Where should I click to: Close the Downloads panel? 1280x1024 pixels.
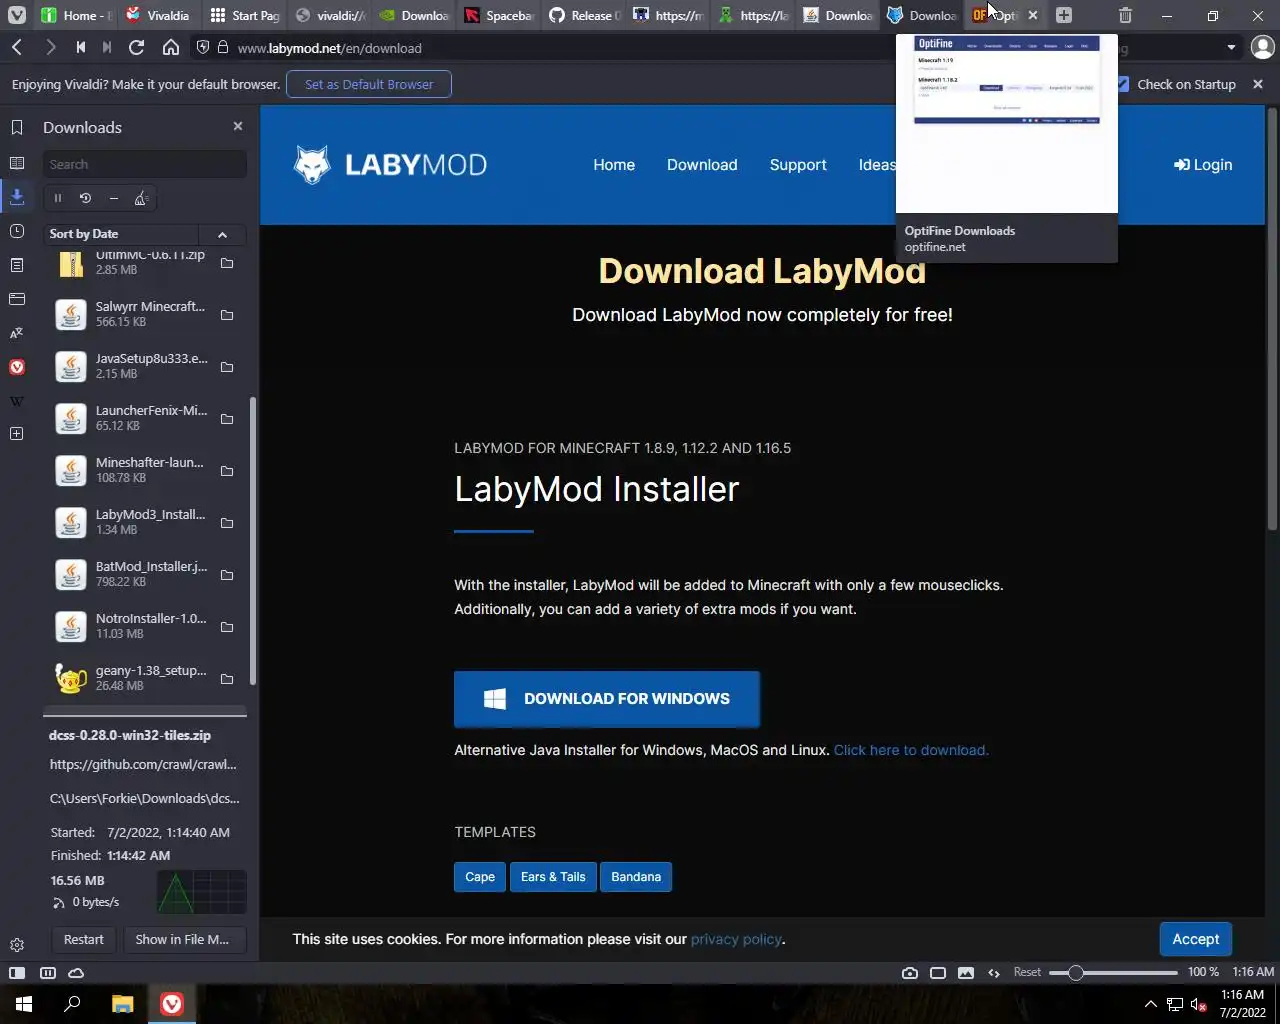238,126
